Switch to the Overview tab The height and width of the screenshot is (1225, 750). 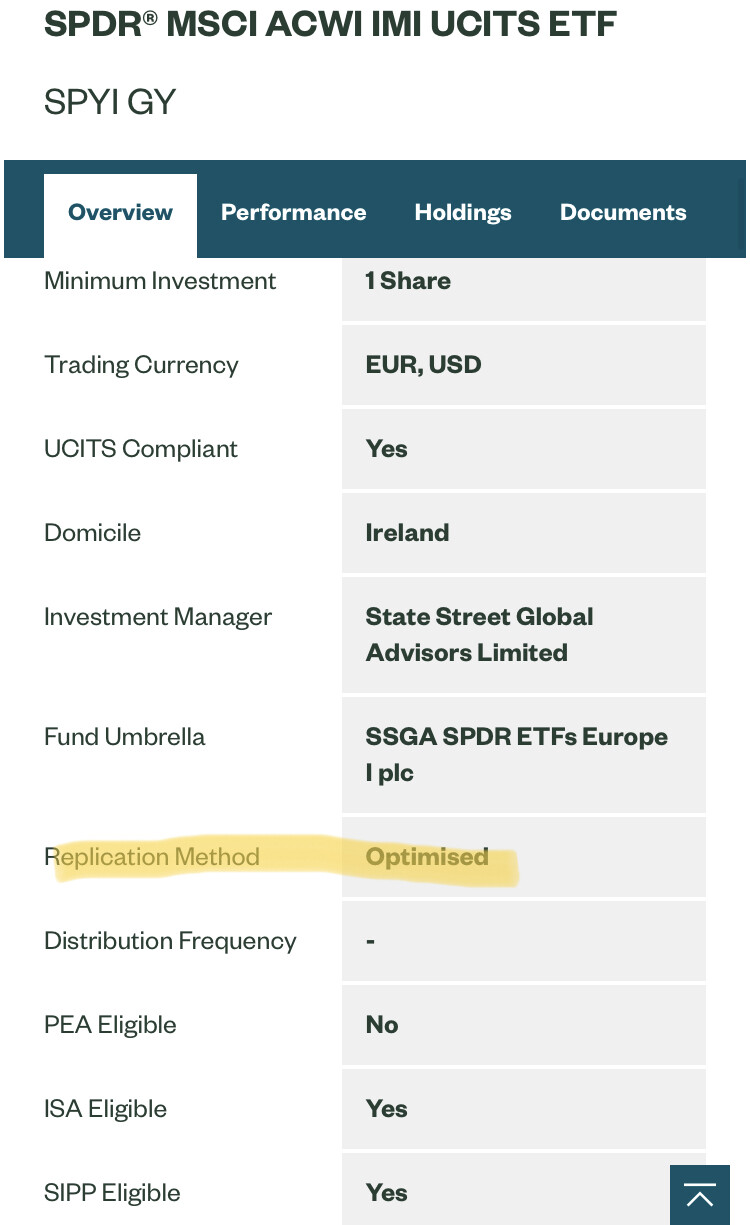[x=120, y=213]
